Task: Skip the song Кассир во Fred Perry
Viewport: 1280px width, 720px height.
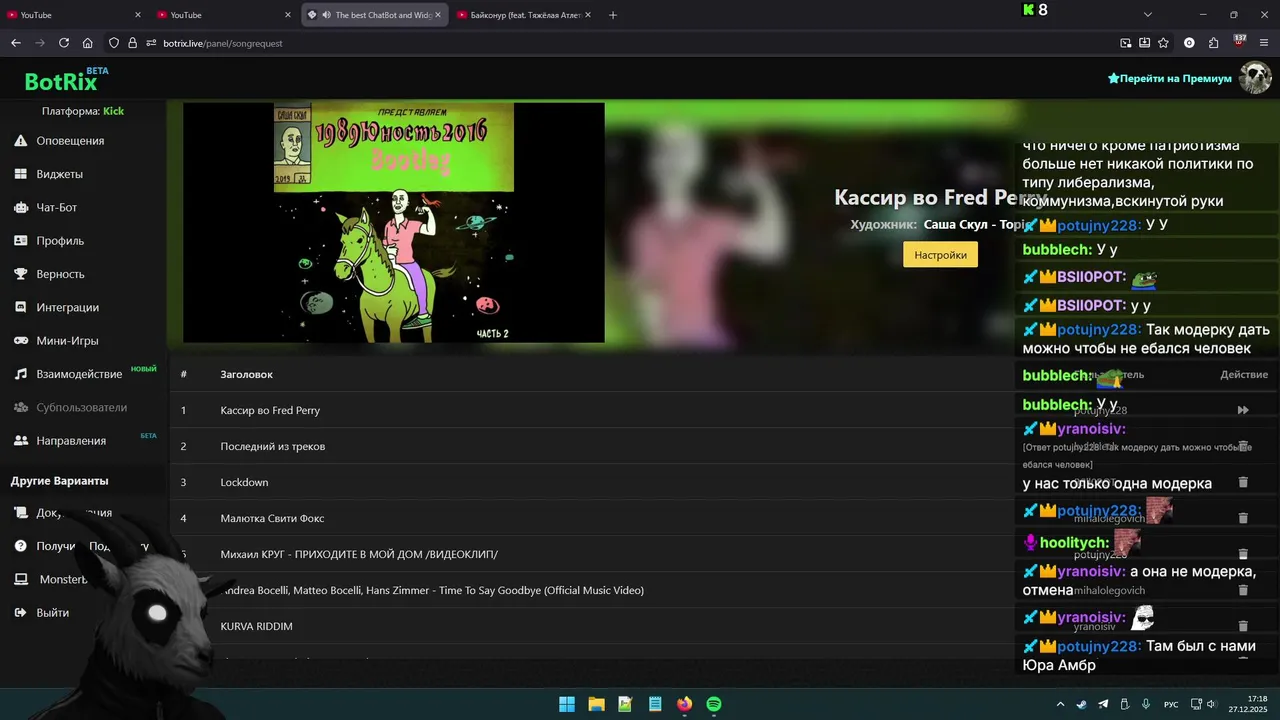Action: 1243,410
